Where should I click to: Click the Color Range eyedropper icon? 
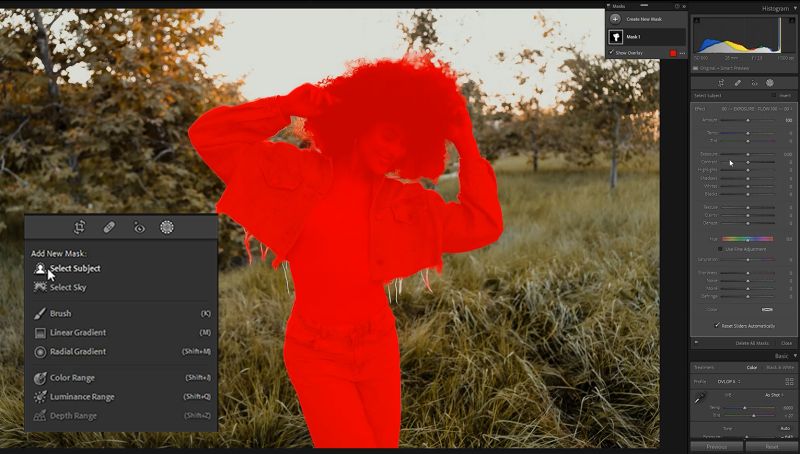(x=40, y=378)
